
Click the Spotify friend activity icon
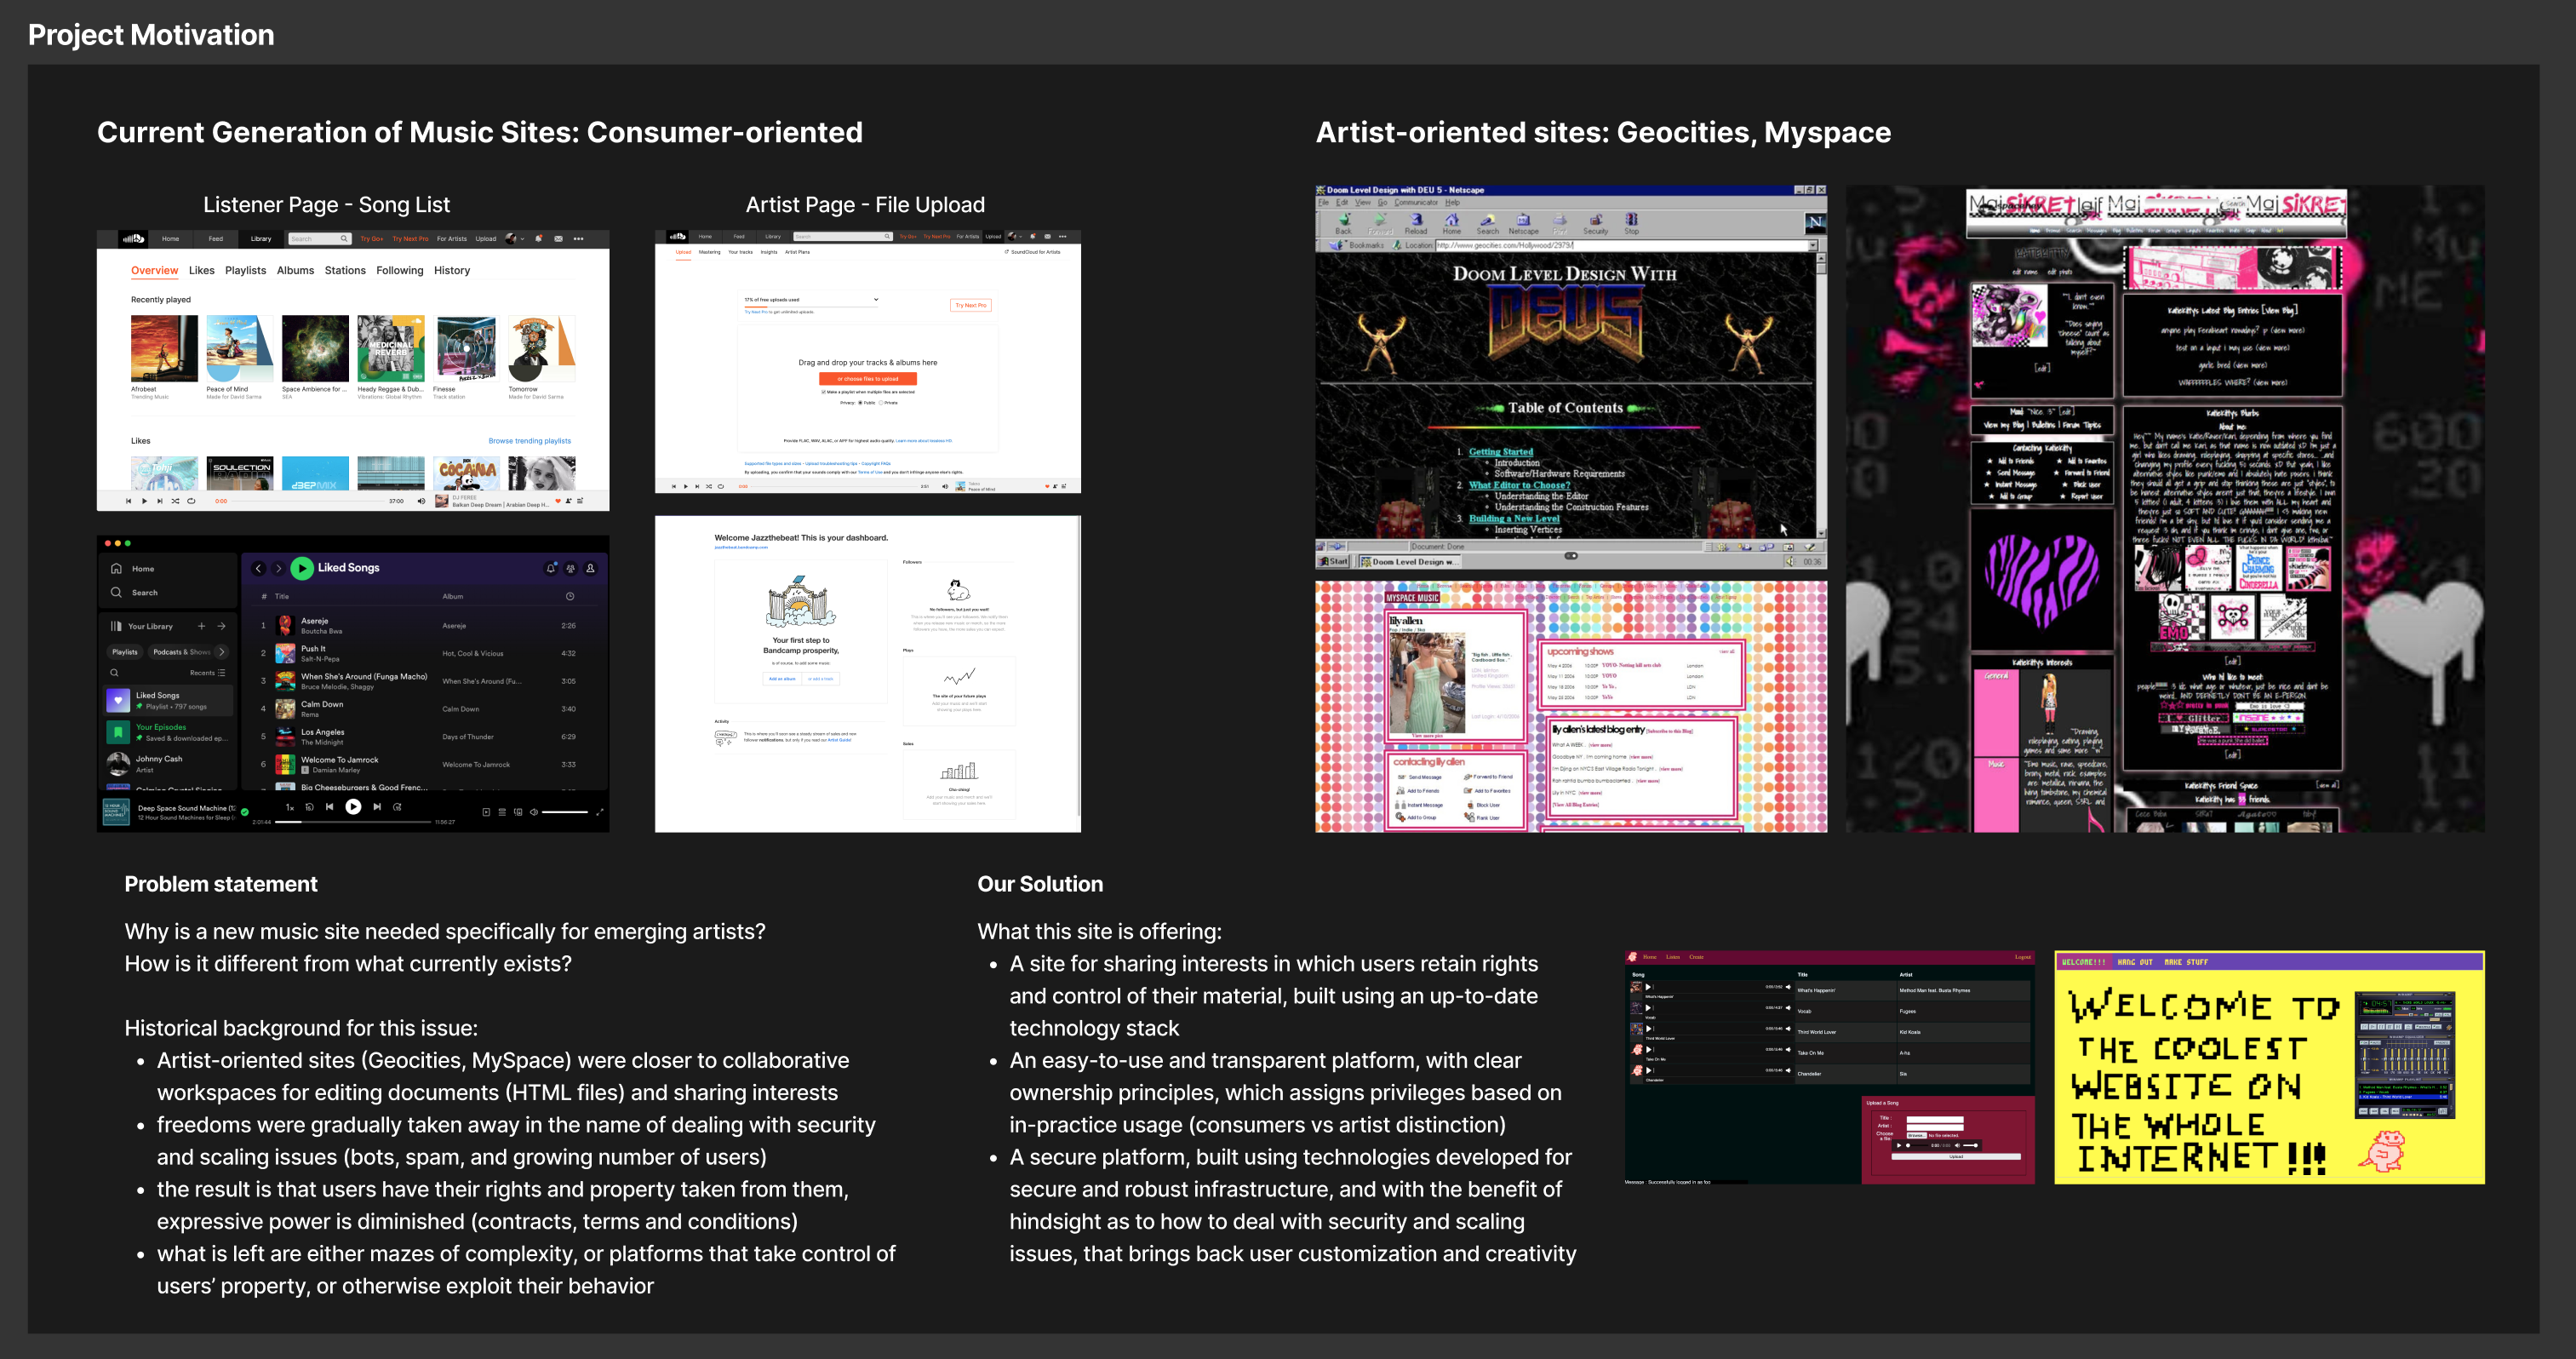point(570,568)
